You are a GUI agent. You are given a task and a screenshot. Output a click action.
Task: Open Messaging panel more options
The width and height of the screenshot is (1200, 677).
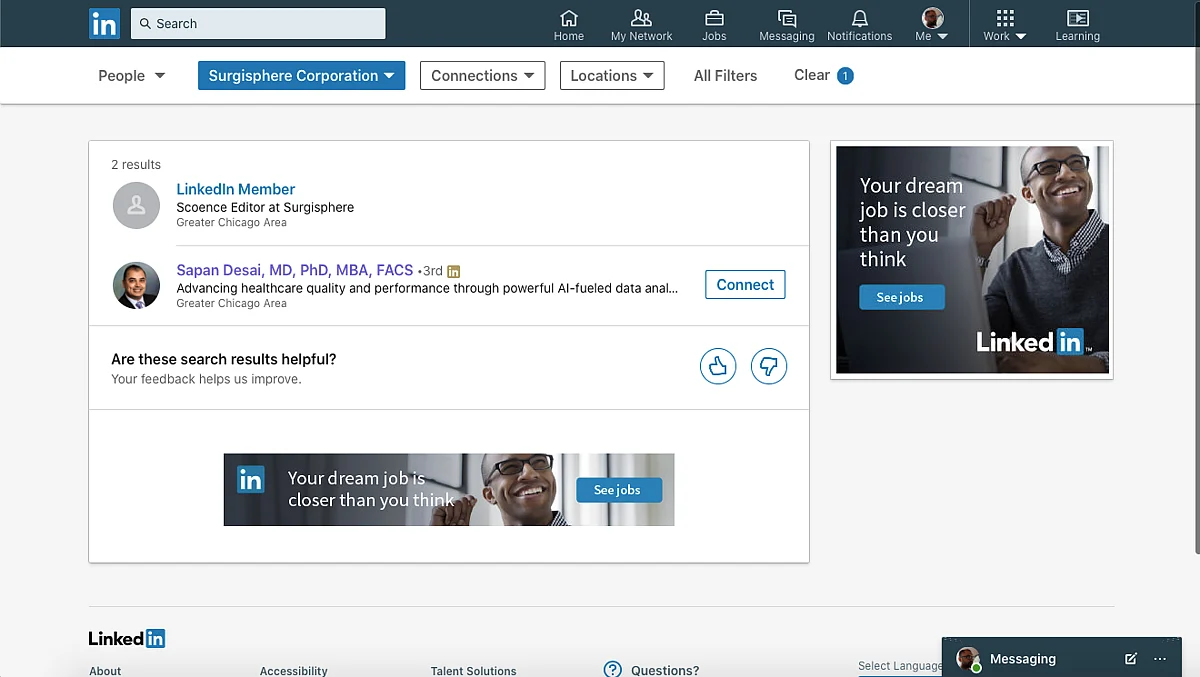pyautogui.click(x=1160, y=659)
